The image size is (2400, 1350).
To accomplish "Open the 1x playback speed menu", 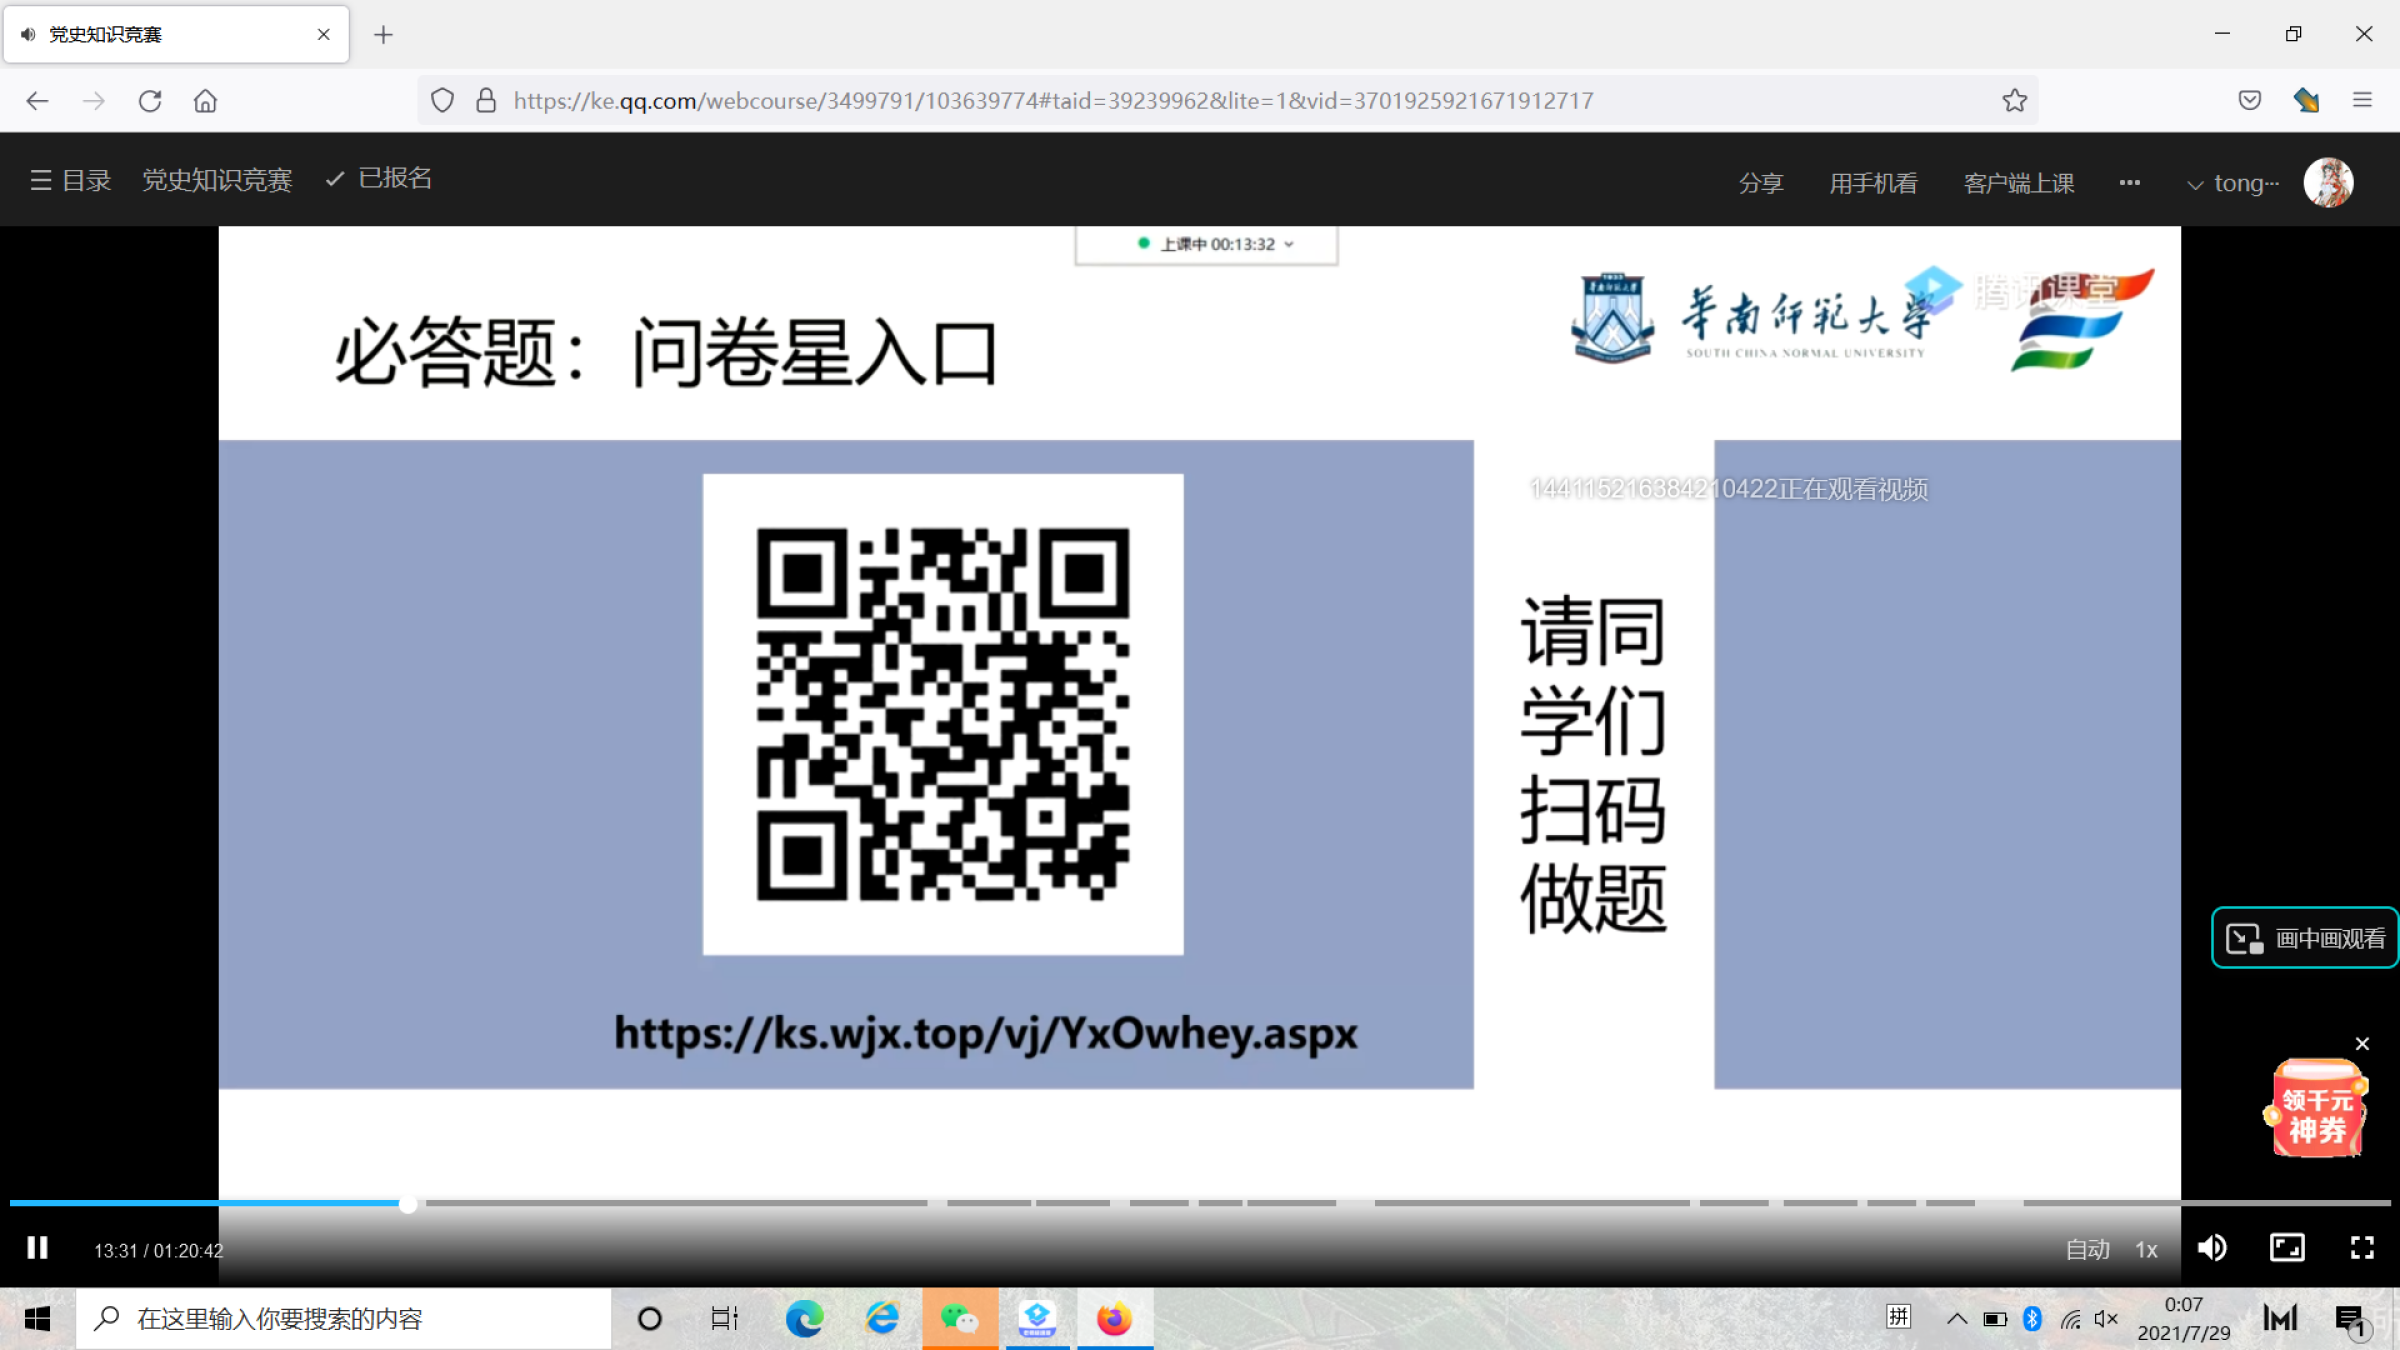I will point(2146,1250).
